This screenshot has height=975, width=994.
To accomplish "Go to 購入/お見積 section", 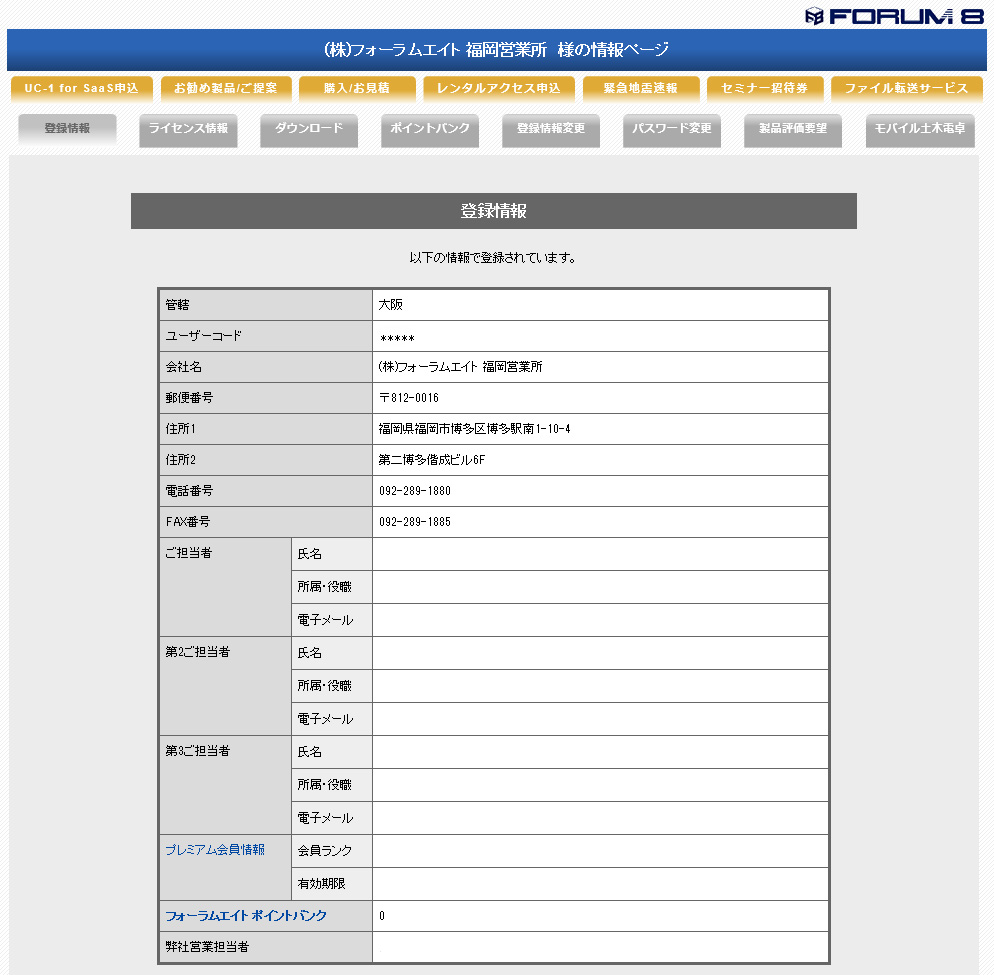I will [x=357, y=89].
